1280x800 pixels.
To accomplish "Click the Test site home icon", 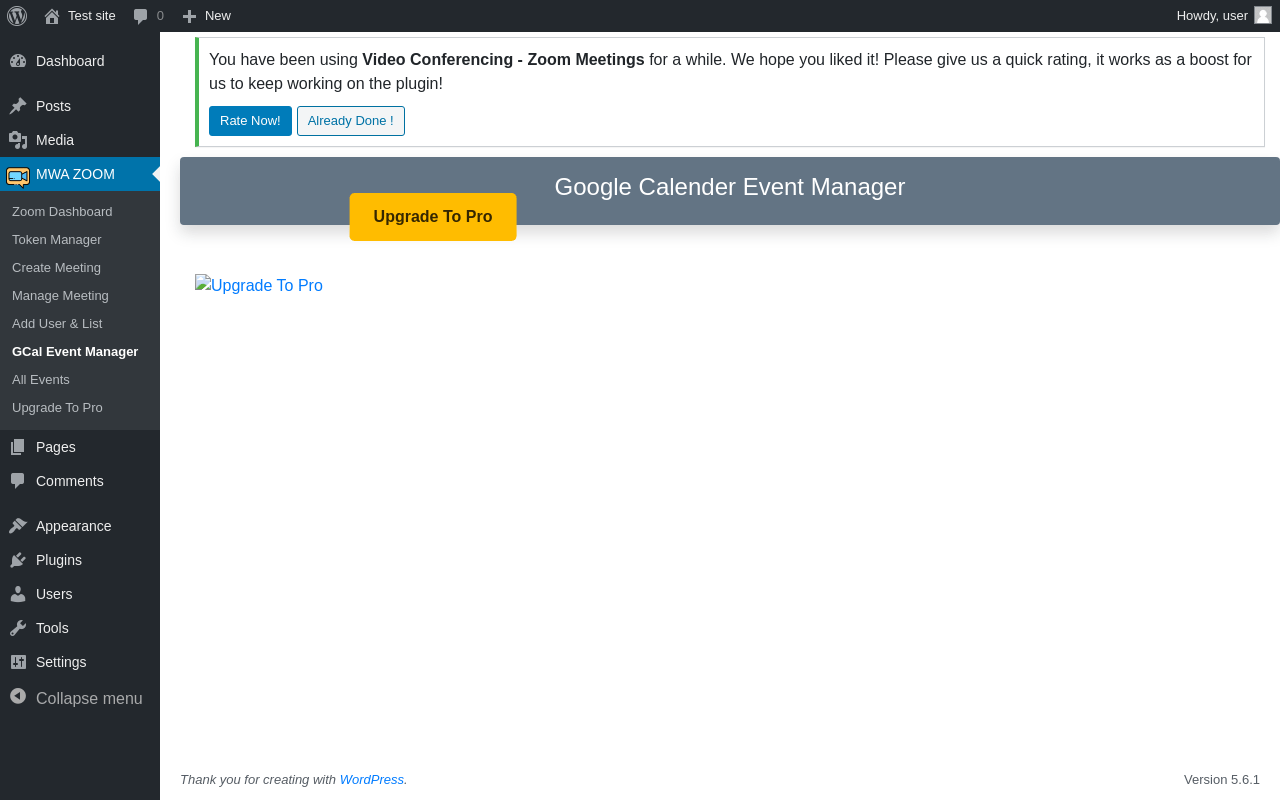I will [52, 16].
